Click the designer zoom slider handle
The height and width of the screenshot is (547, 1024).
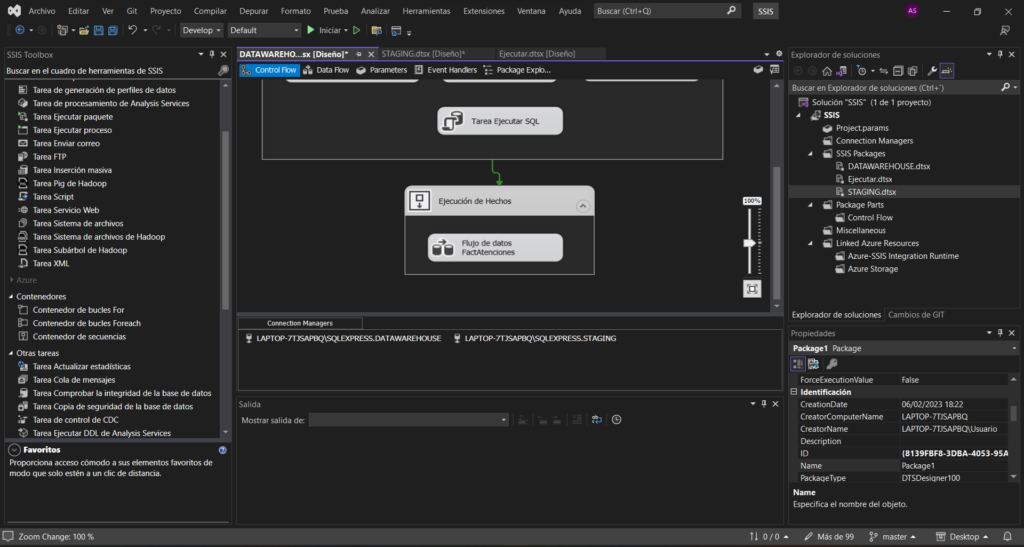coord(750,242)
